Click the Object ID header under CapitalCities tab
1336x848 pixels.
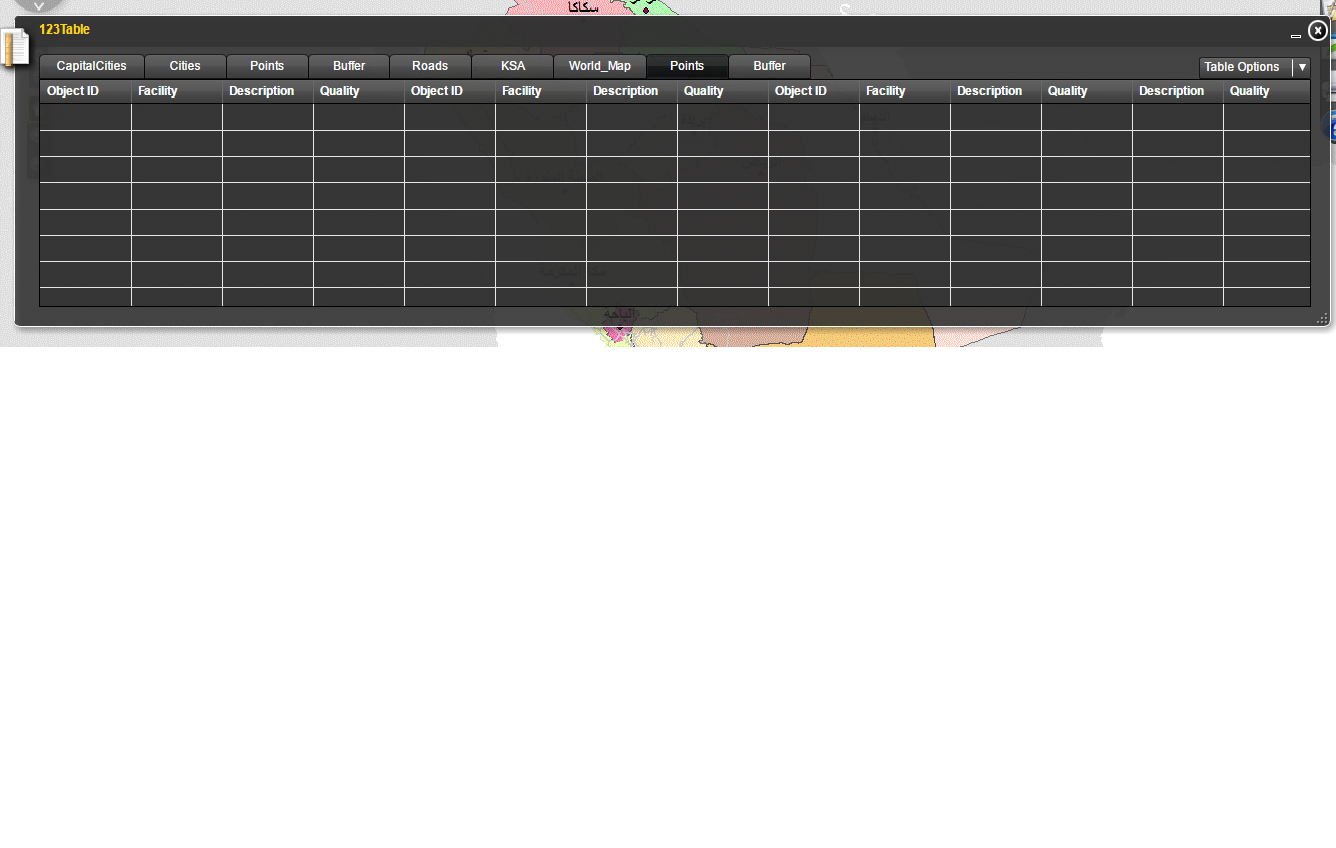click(x=85, y=91)
